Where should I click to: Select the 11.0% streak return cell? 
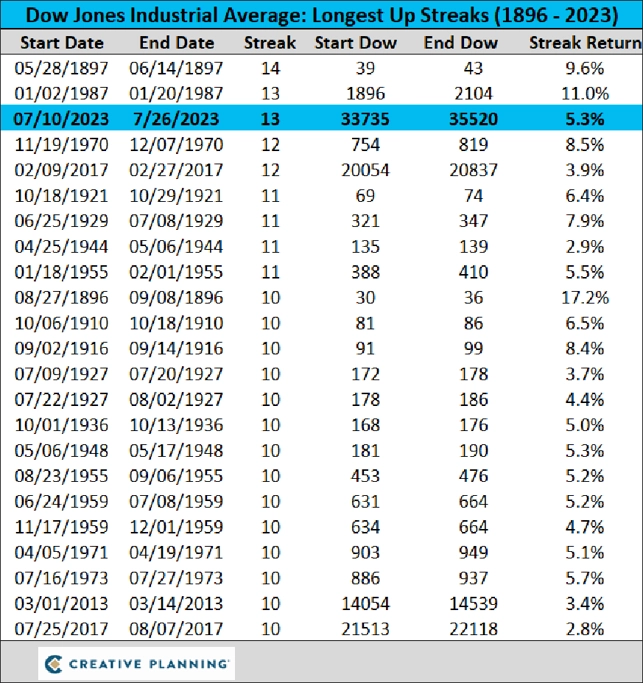pos(585,93)
